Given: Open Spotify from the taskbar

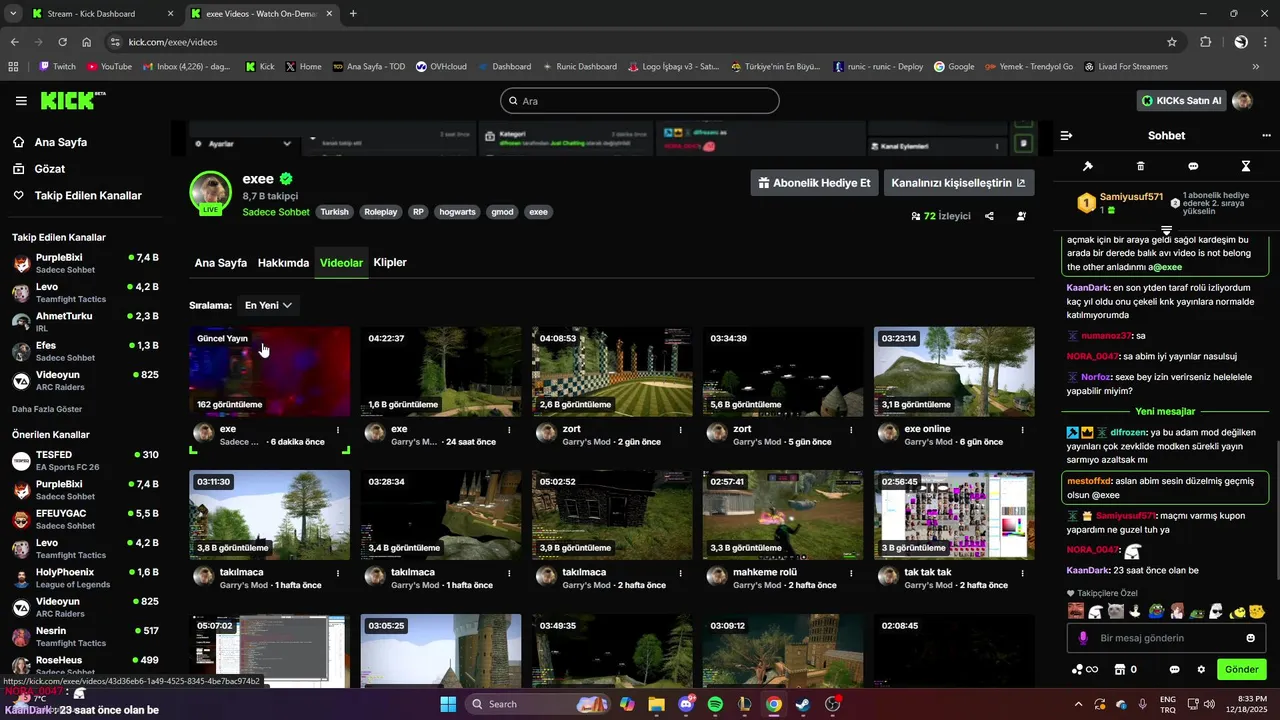Looking at the screenshot, I should (x=715, y=704).
